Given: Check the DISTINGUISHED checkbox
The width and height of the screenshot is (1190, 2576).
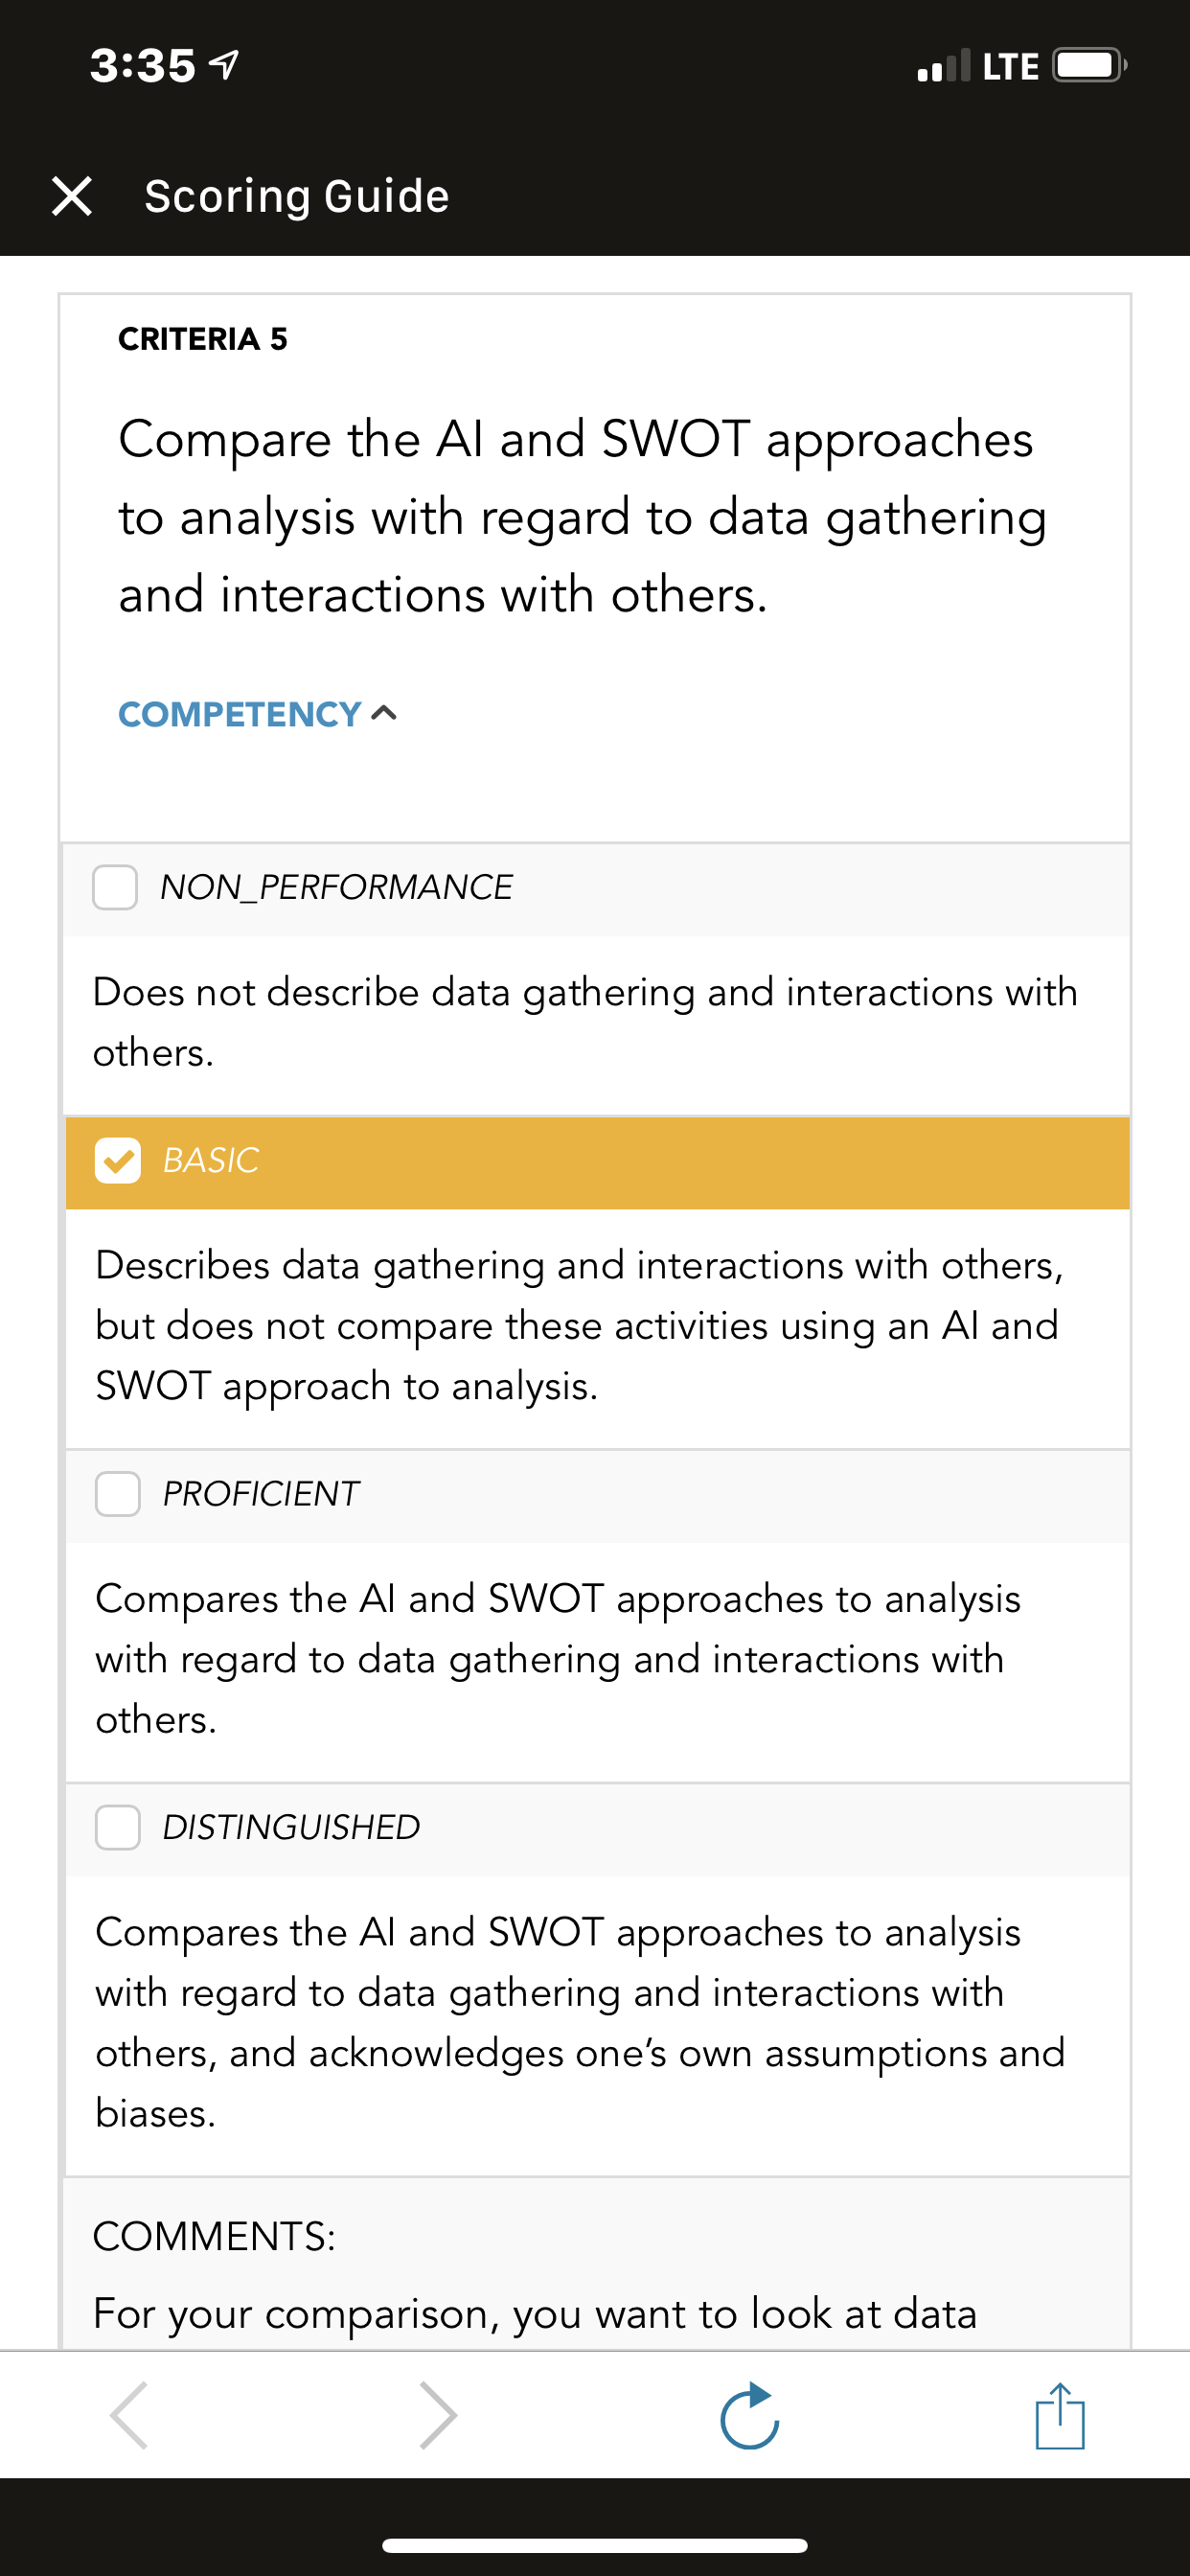Looking at the screenshot, I should coord(118,1827).
